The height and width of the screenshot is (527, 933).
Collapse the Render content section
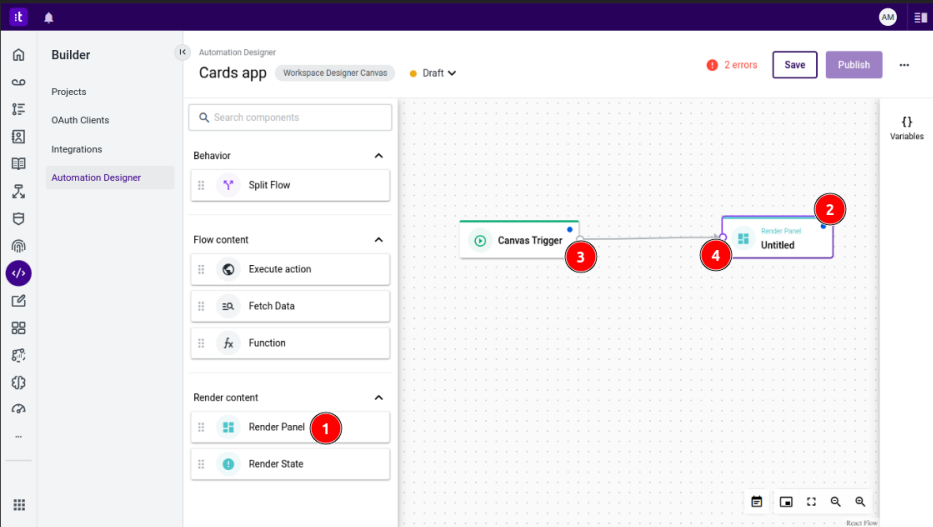point(378,397)
